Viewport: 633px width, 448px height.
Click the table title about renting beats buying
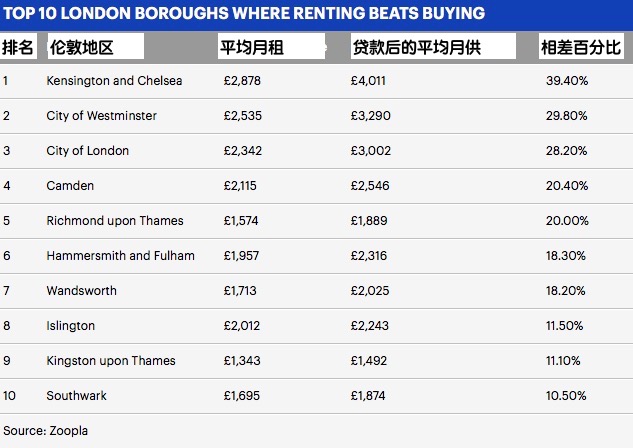pyautogui.click(x=244, y=13)
